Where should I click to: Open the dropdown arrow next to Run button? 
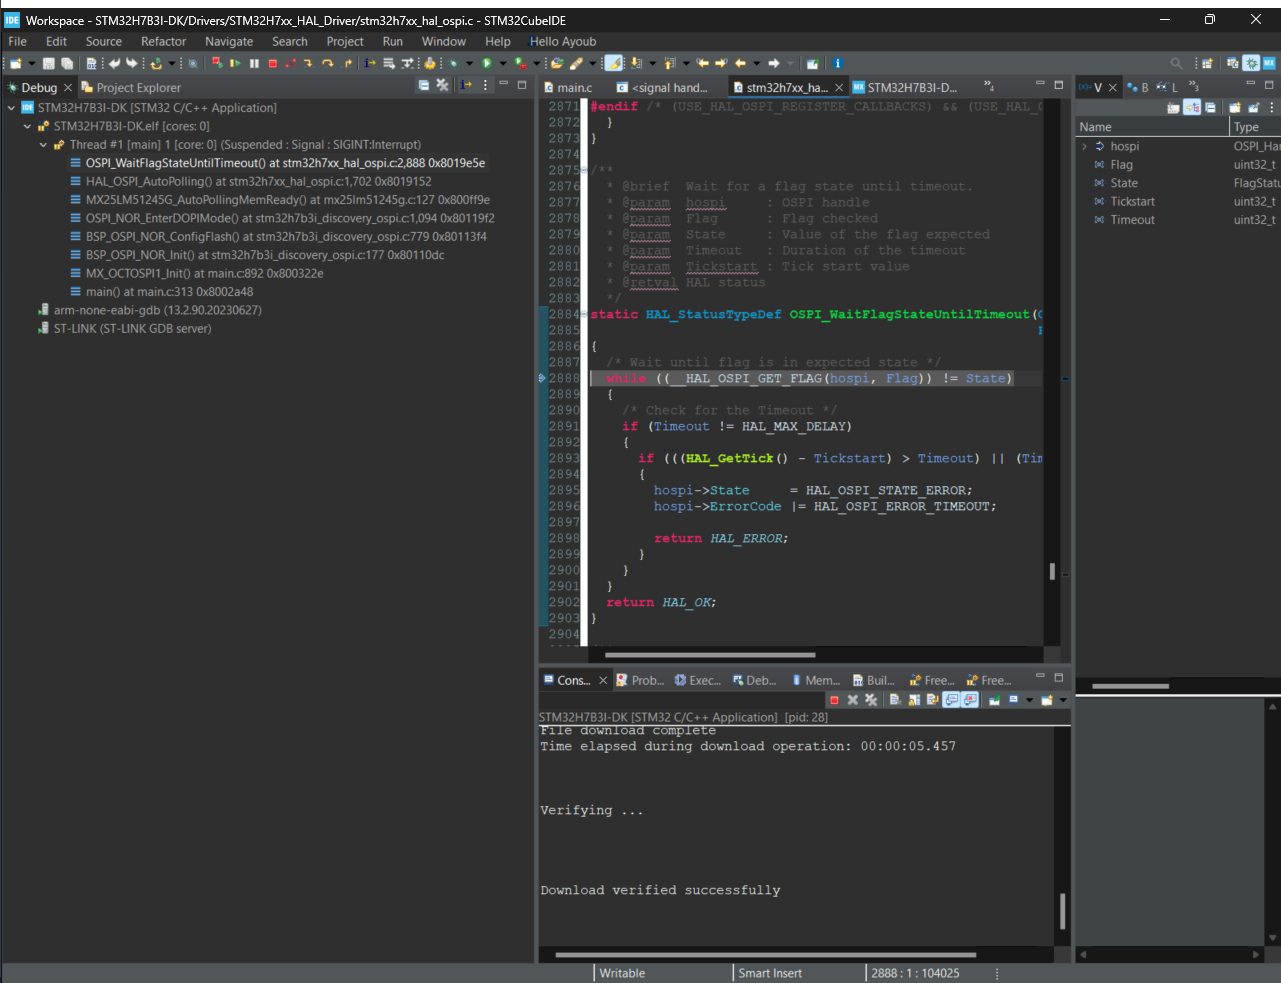503,63
